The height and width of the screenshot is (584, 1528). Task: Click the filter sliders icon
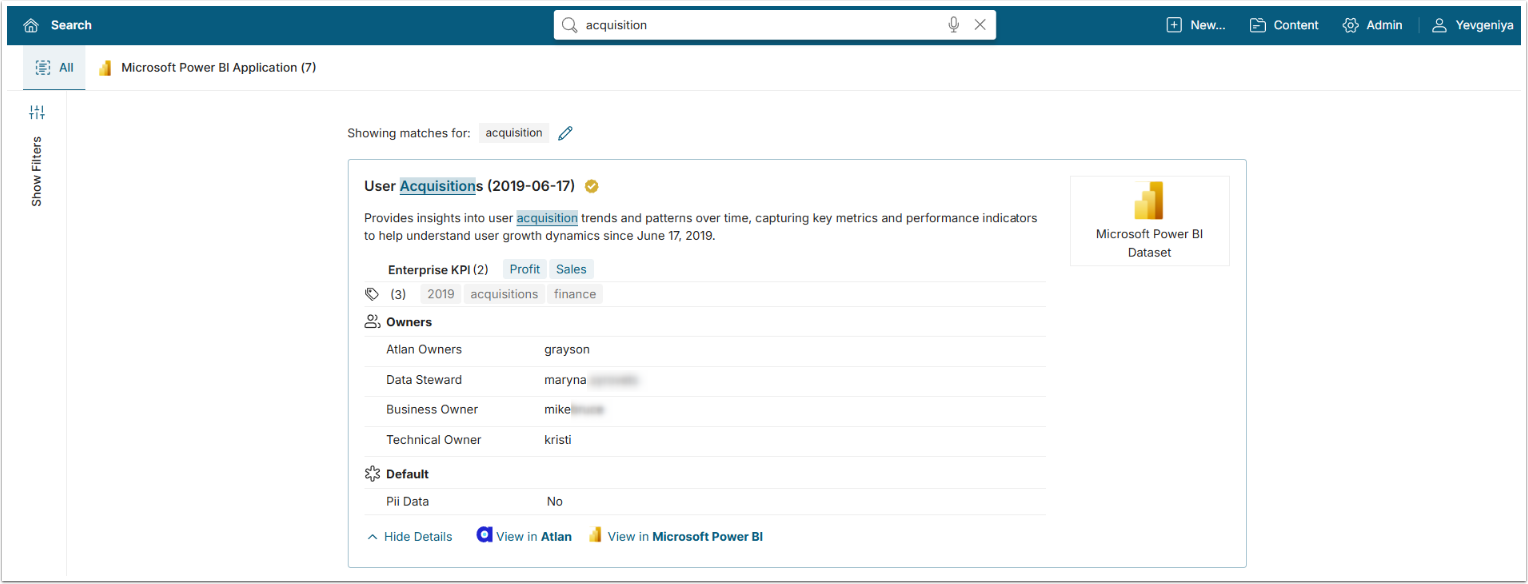(x=37, y=113)
